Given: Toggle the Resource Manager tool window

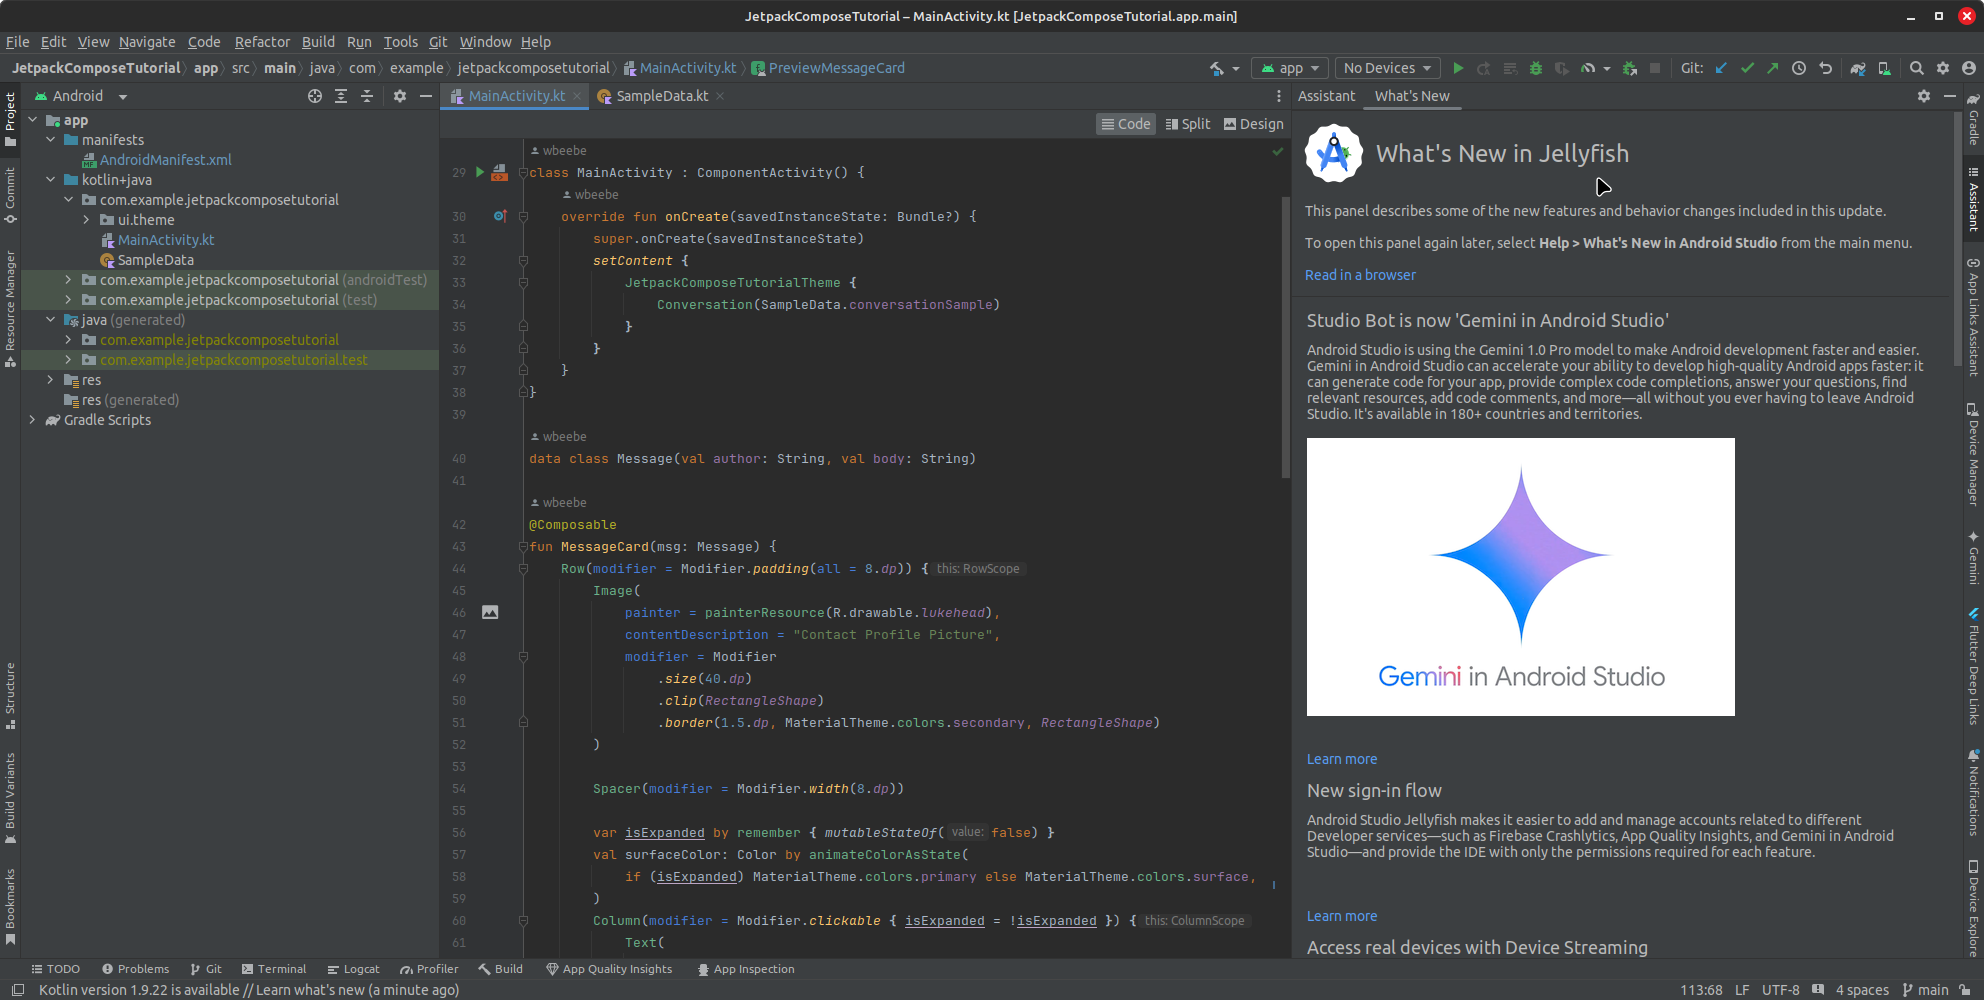Looking at the screenshot, I should [x=10, y=308].
